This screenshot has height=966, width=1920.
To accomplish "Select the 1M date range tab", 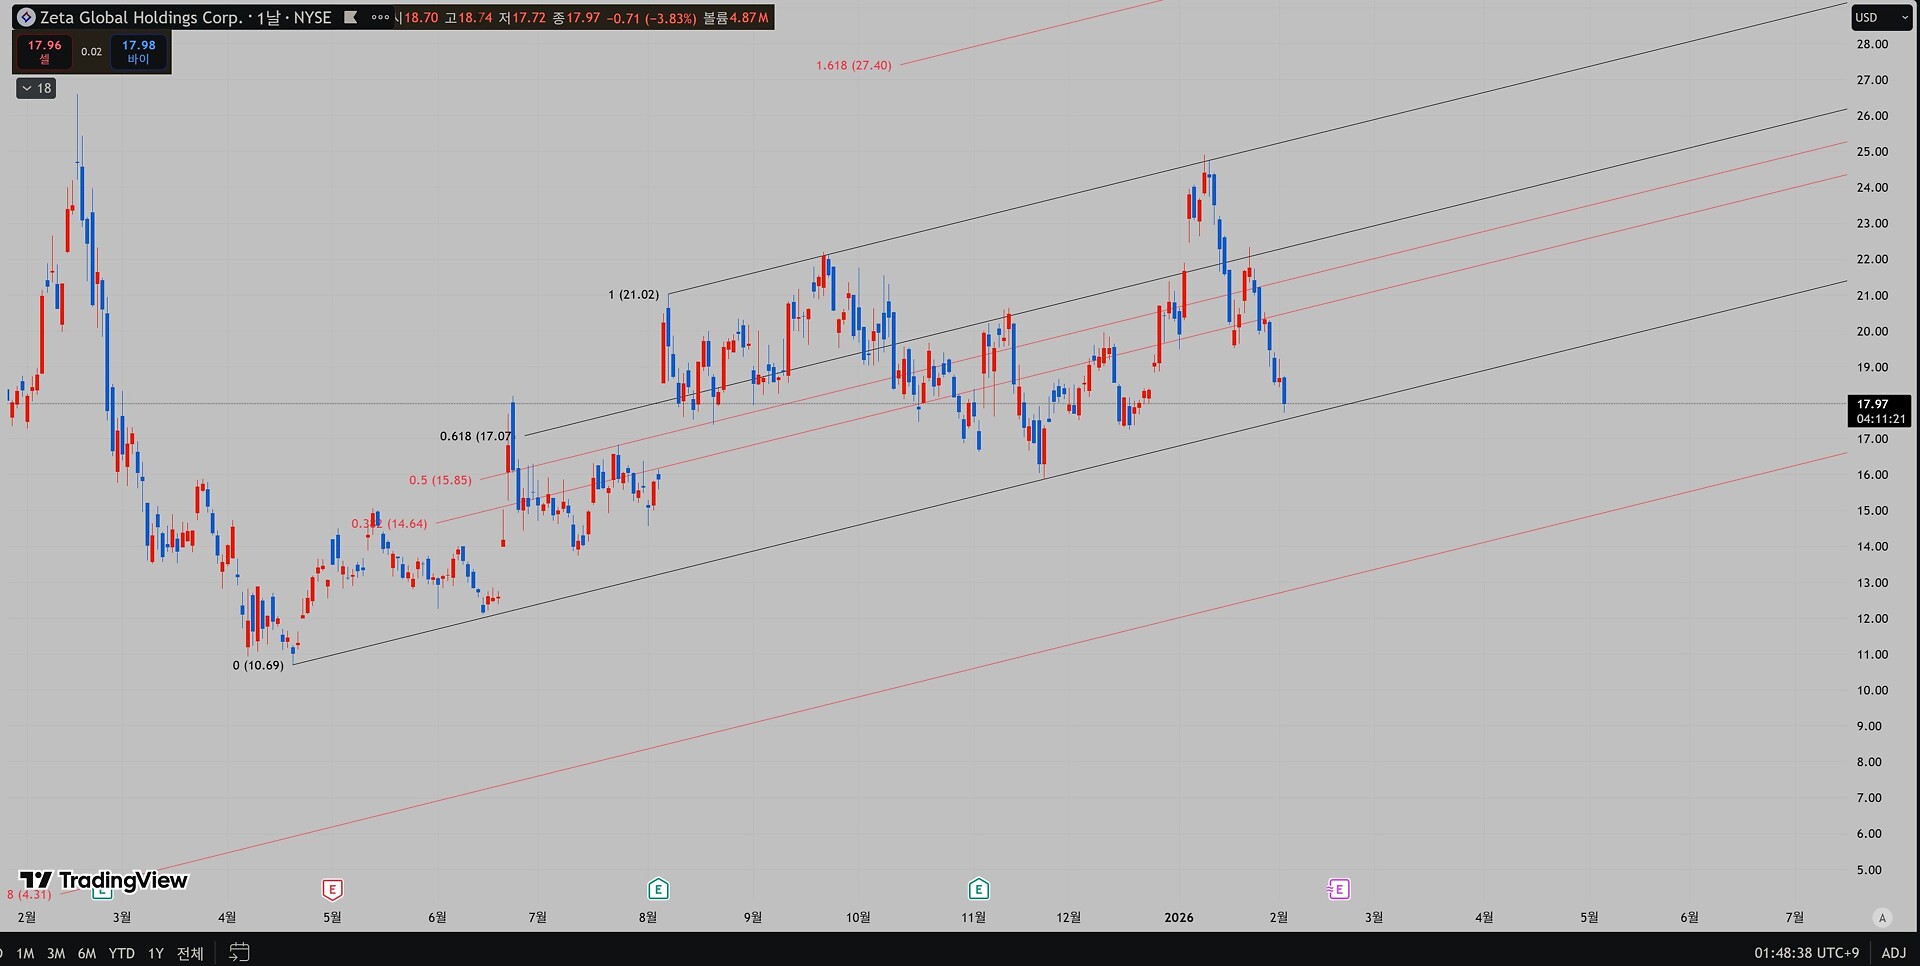I will 25,953.
